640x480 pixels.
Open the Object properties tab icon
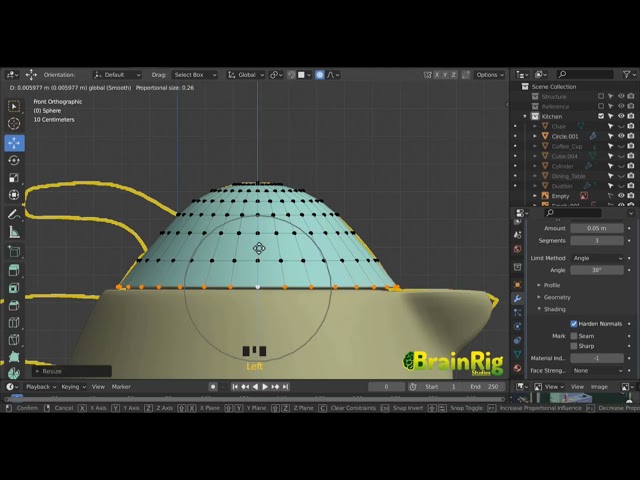pyautogui.click(x=518, y=284)
